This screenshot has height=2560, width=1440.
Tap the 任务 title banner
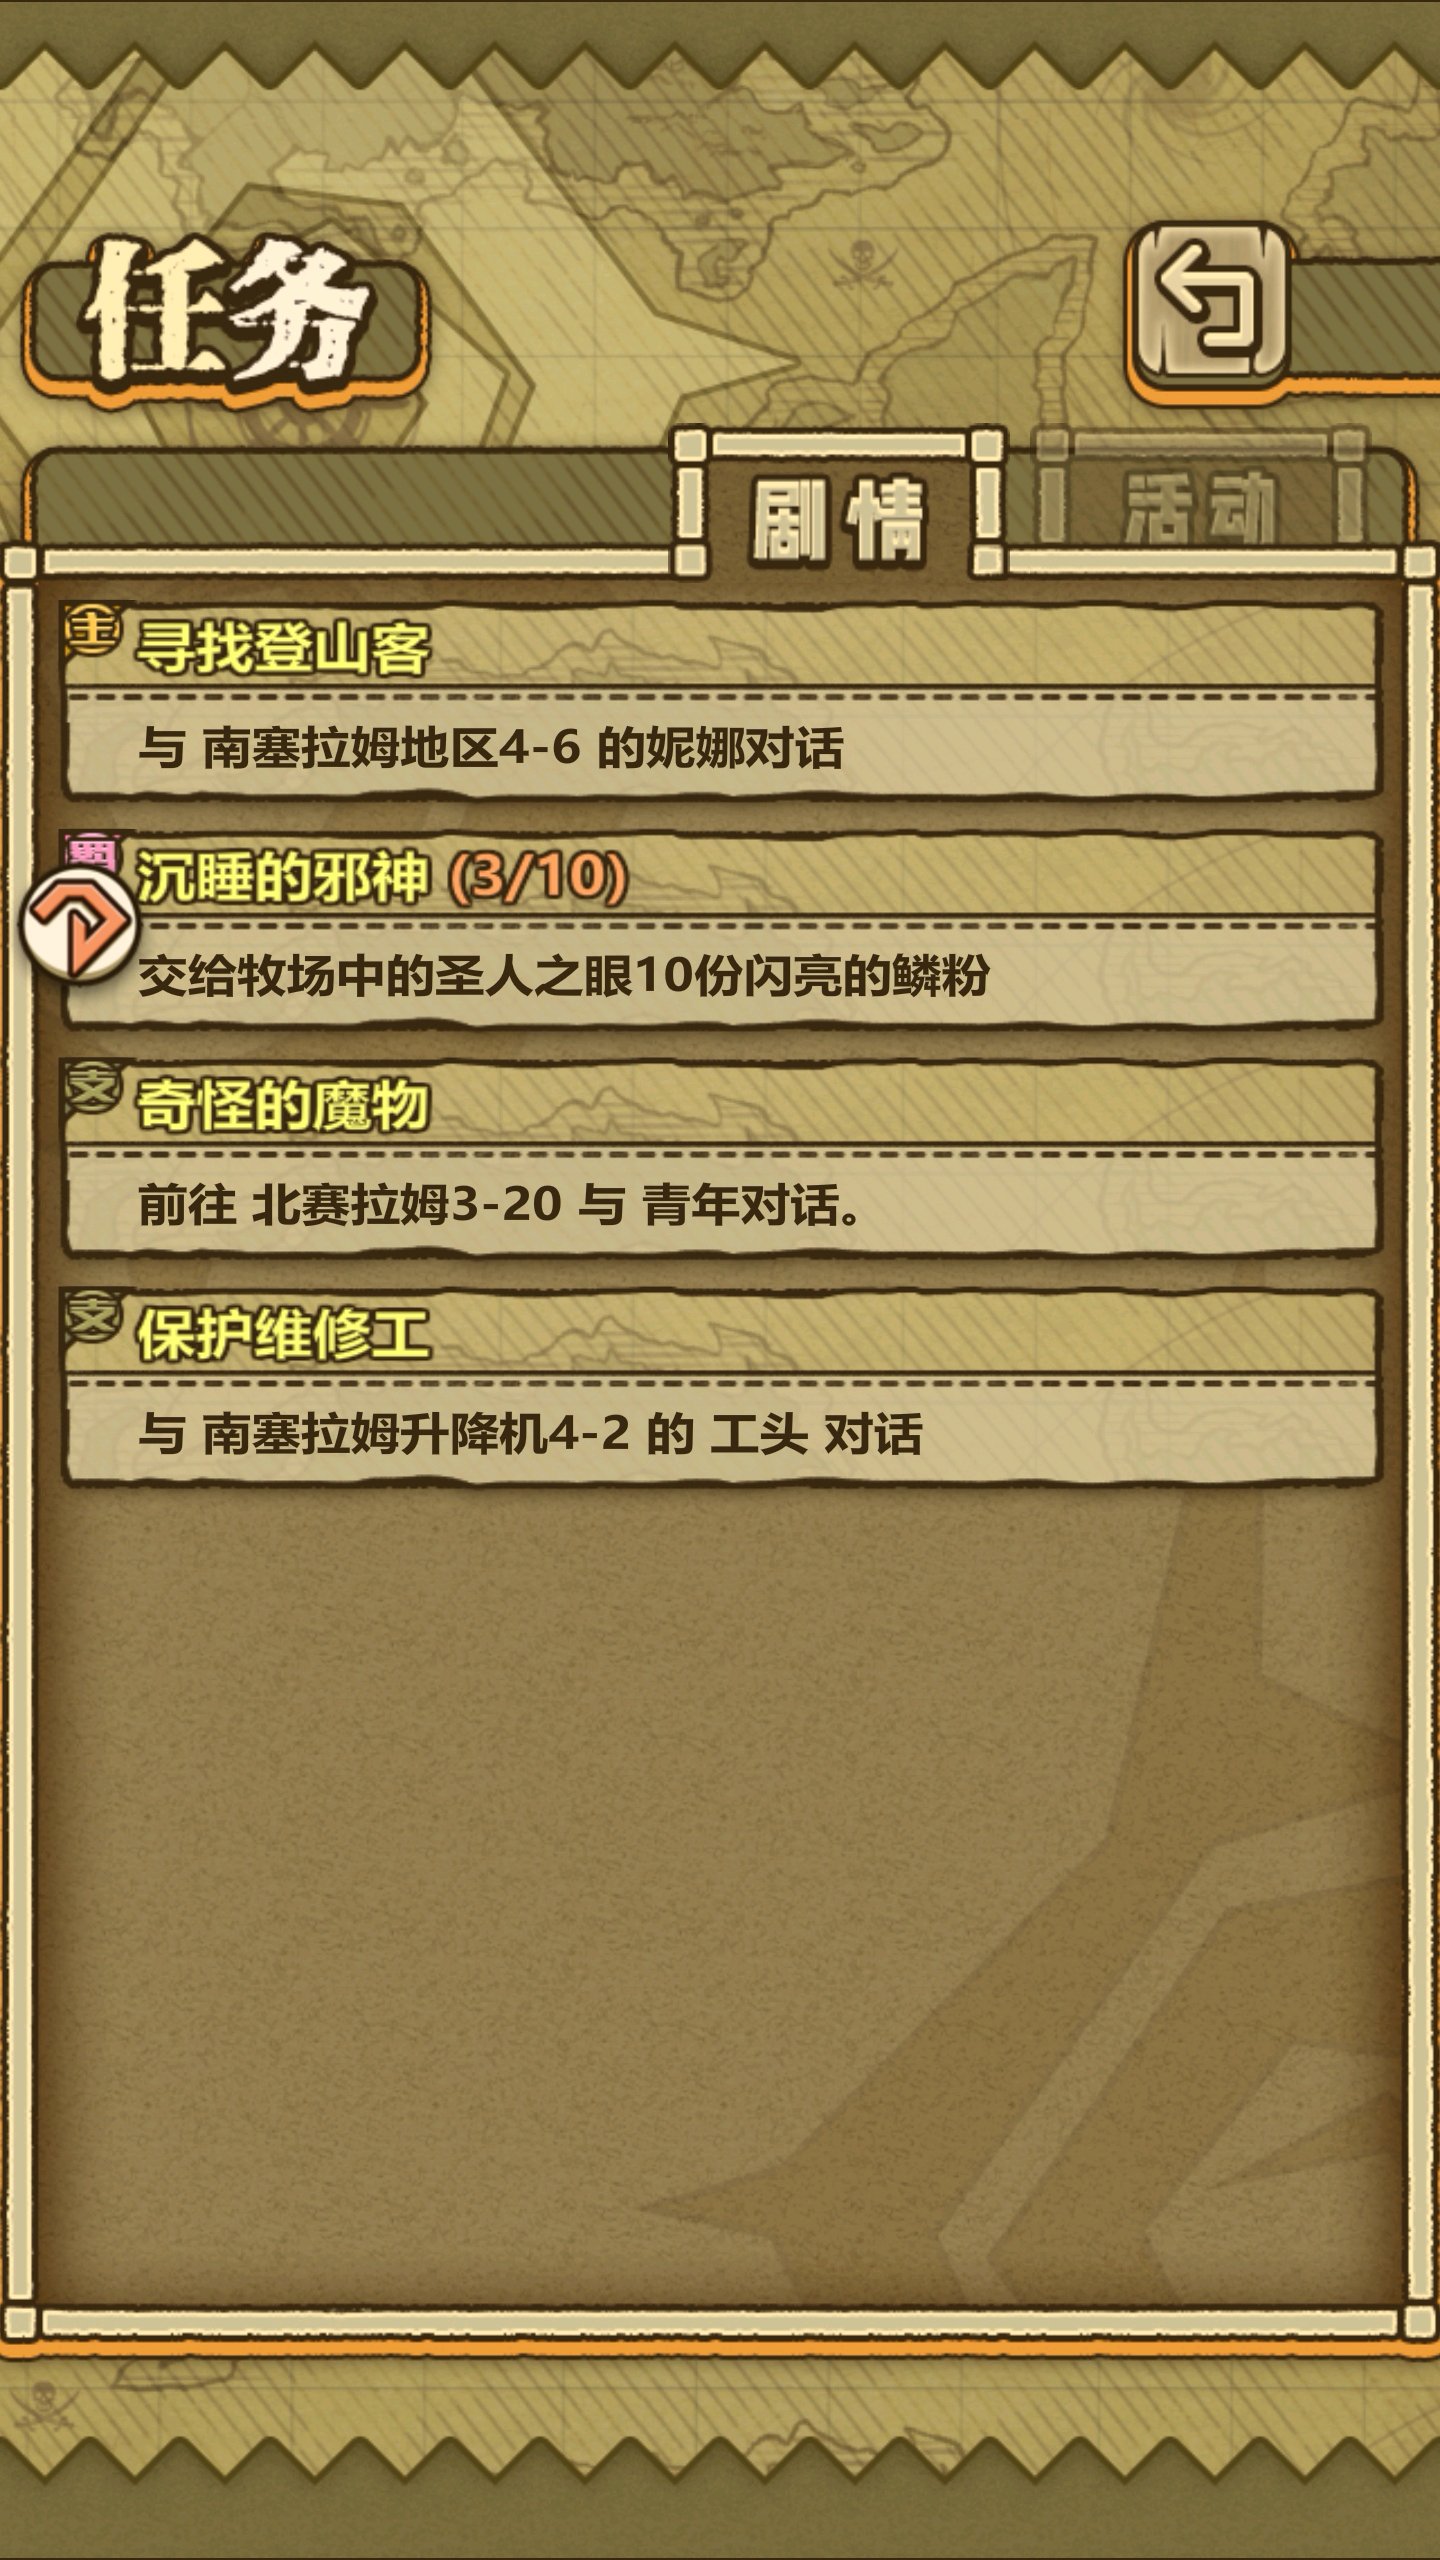(x=226, y=322)
